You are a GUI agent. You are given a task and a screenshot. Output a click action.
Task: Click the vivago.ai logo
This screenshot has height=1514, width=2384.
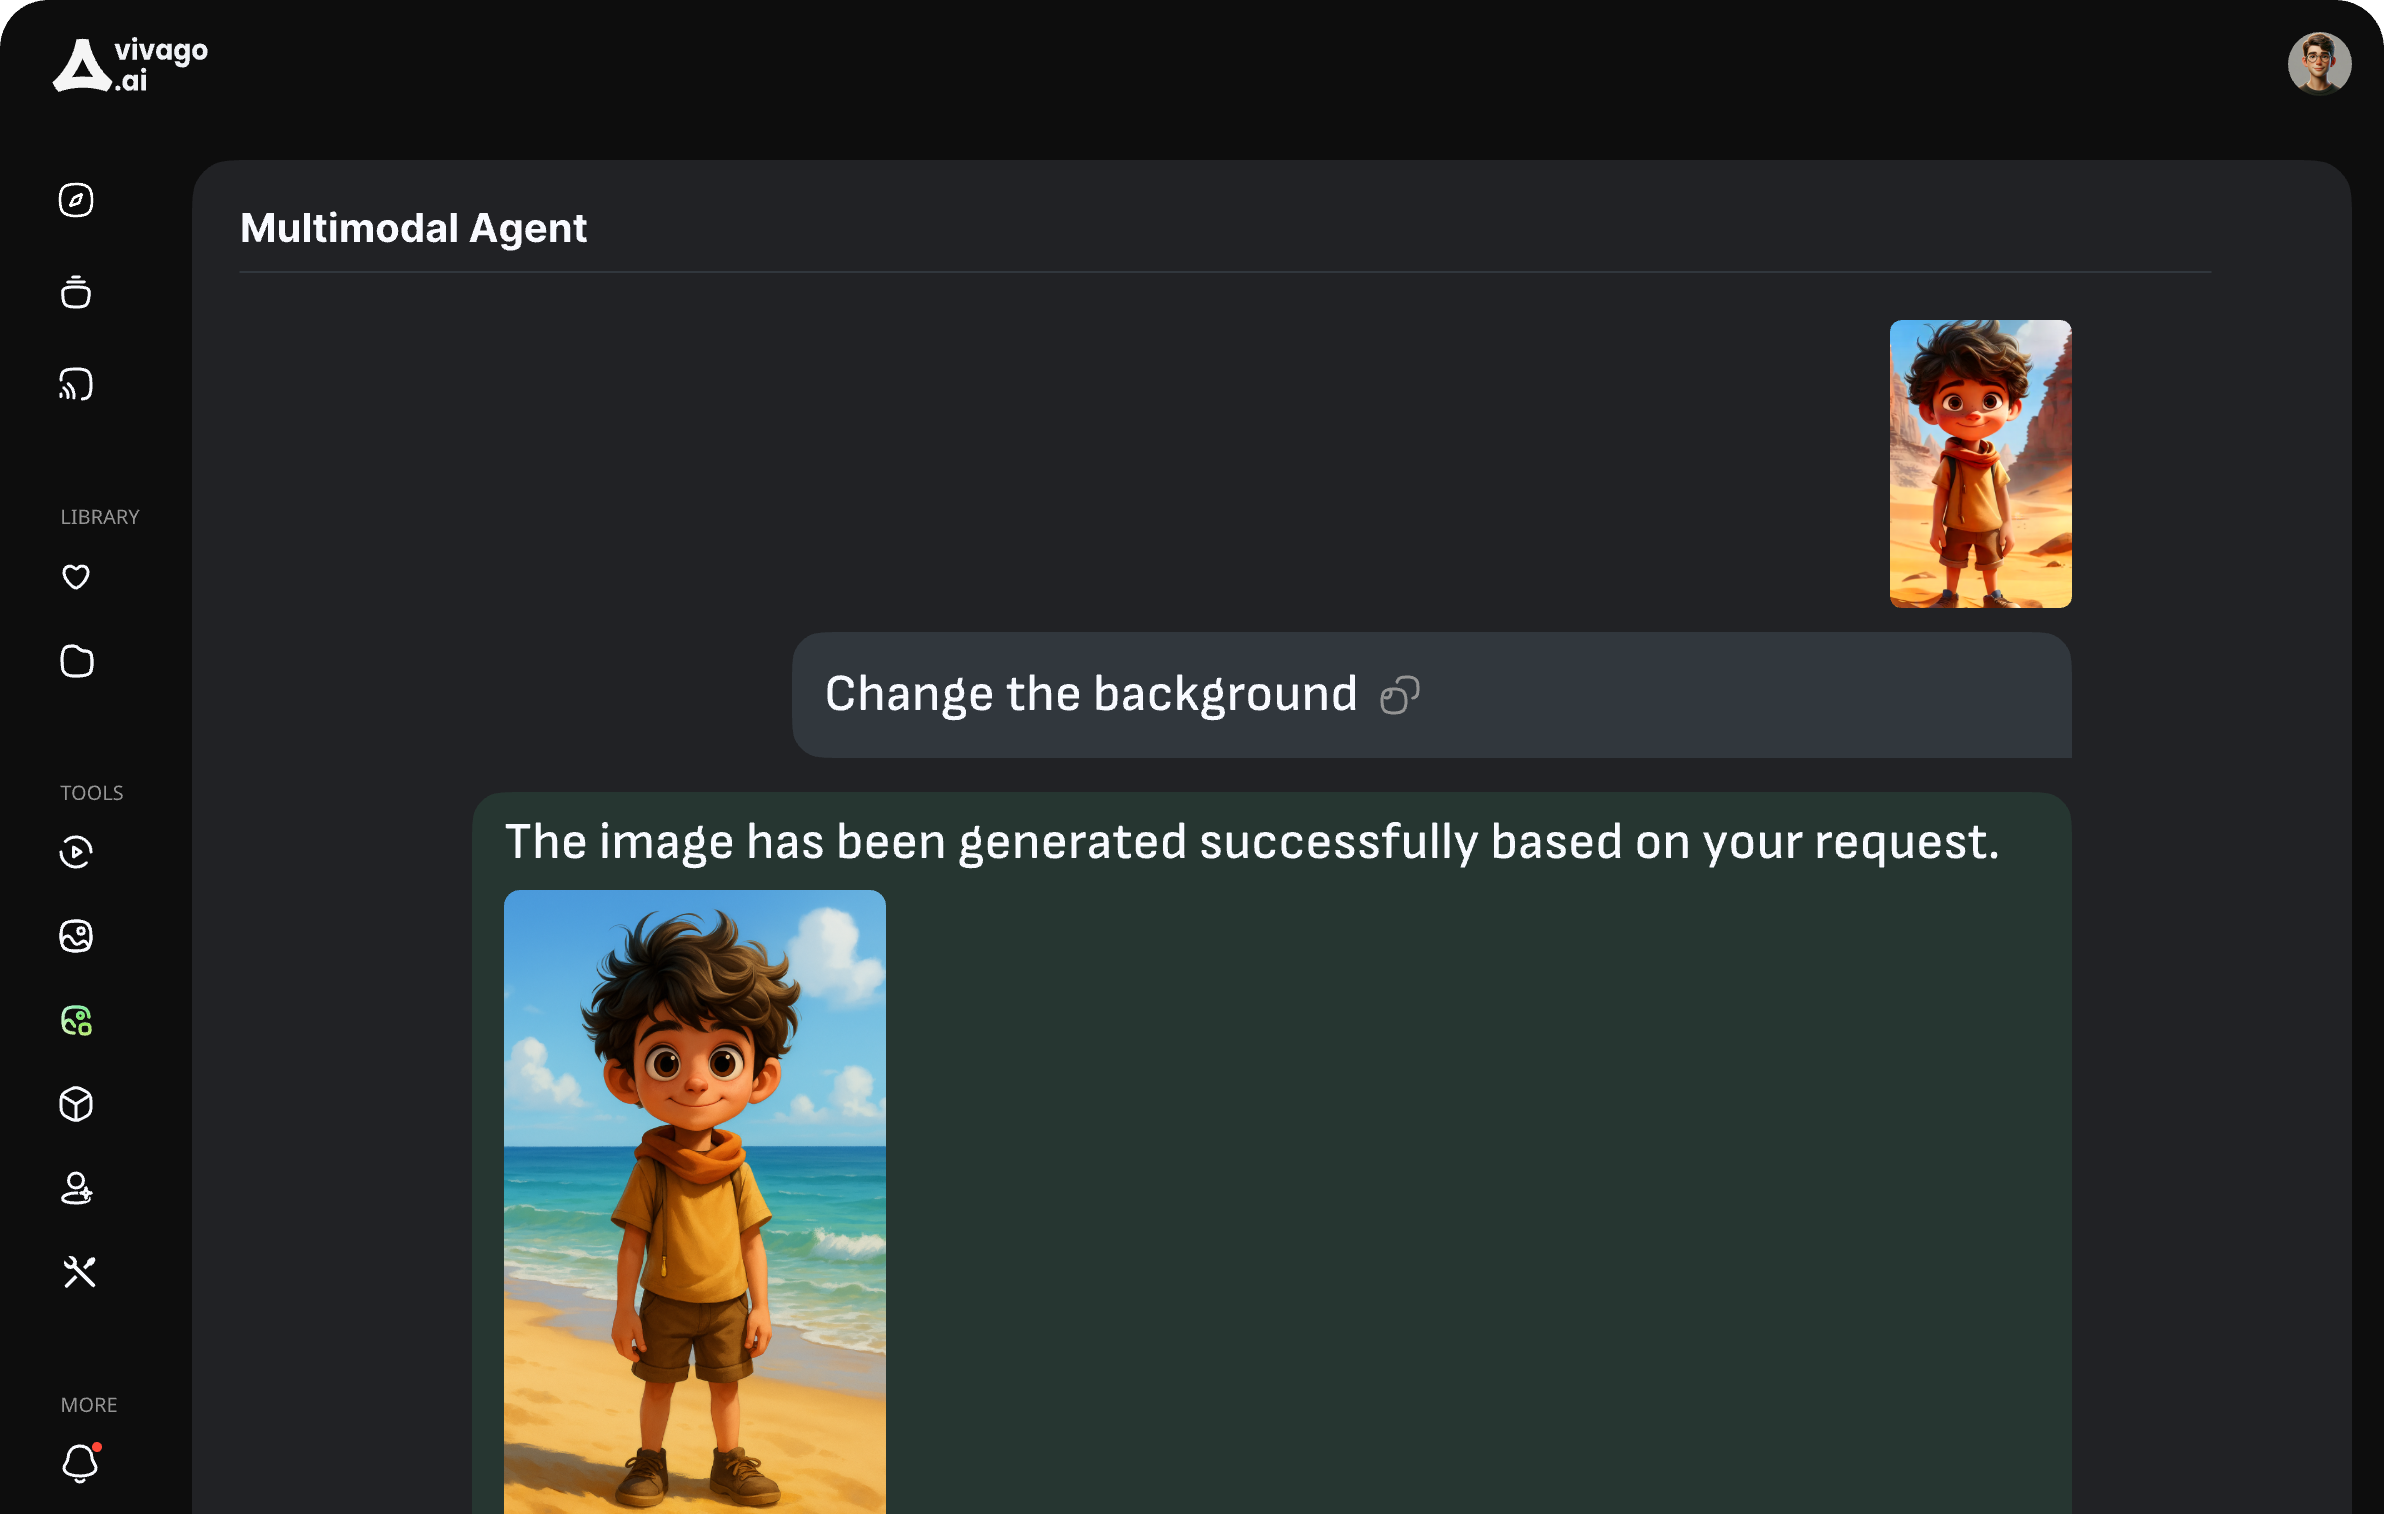[x=130, y=65]
